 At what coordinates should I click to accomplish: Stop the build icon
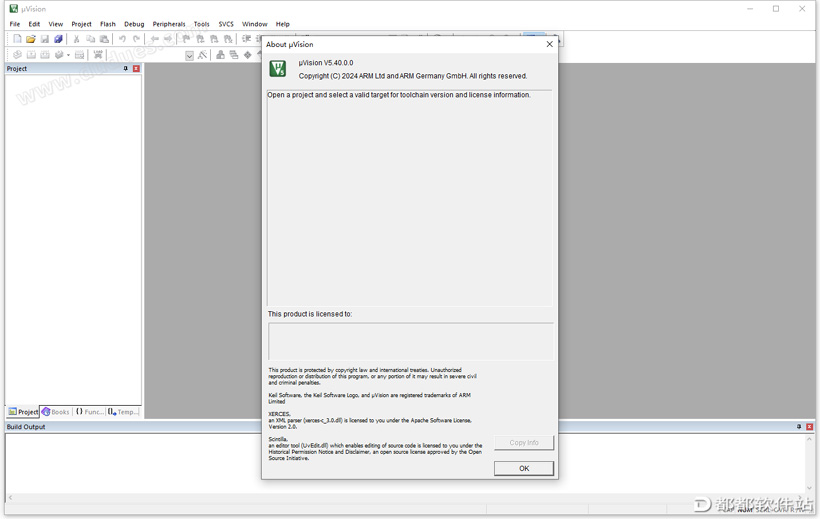[79, 54]
